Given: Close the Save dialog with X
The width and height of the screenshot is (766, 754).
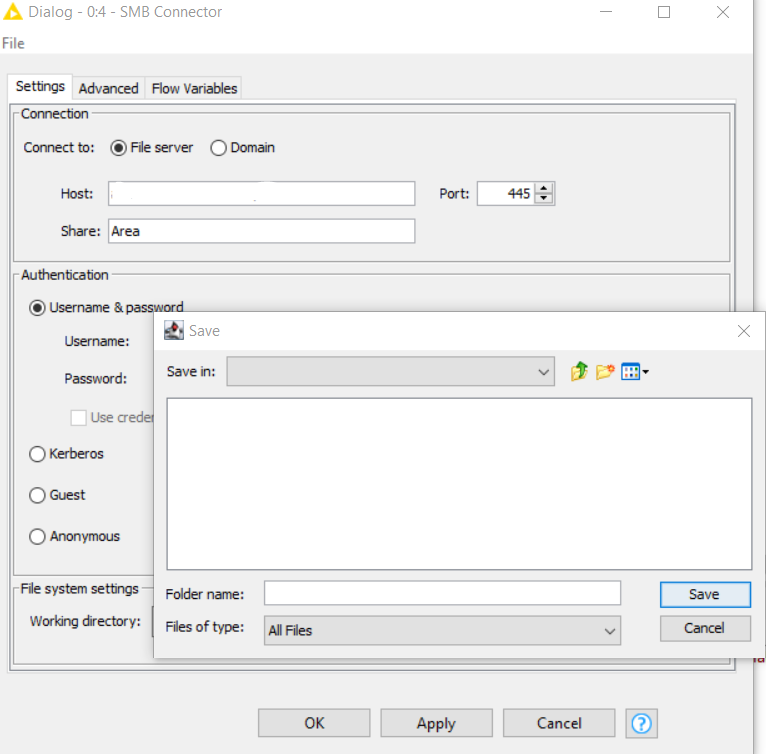Looking at the screenshot, I should click(743, 331).
